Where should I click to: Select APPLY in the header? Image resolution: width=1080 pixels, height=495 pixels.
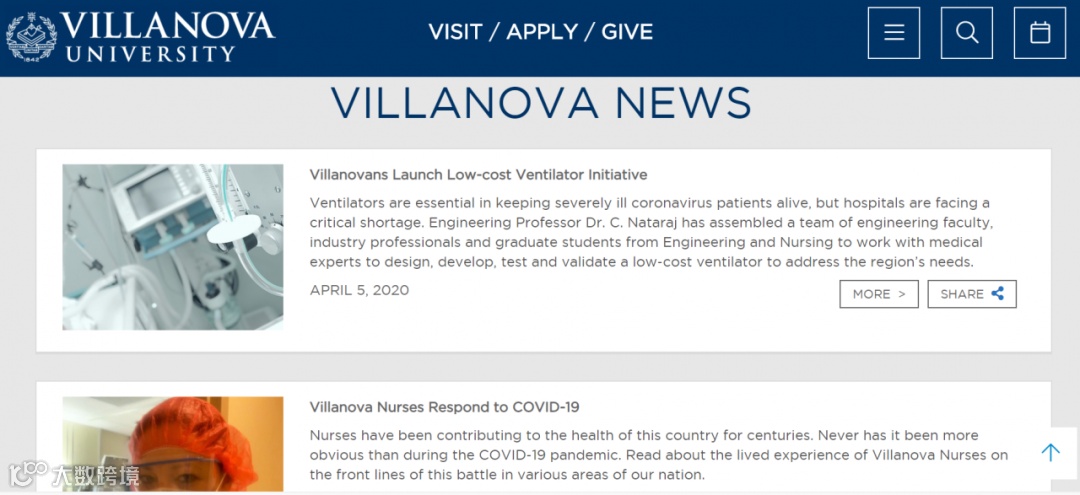[x=542, y=32]
